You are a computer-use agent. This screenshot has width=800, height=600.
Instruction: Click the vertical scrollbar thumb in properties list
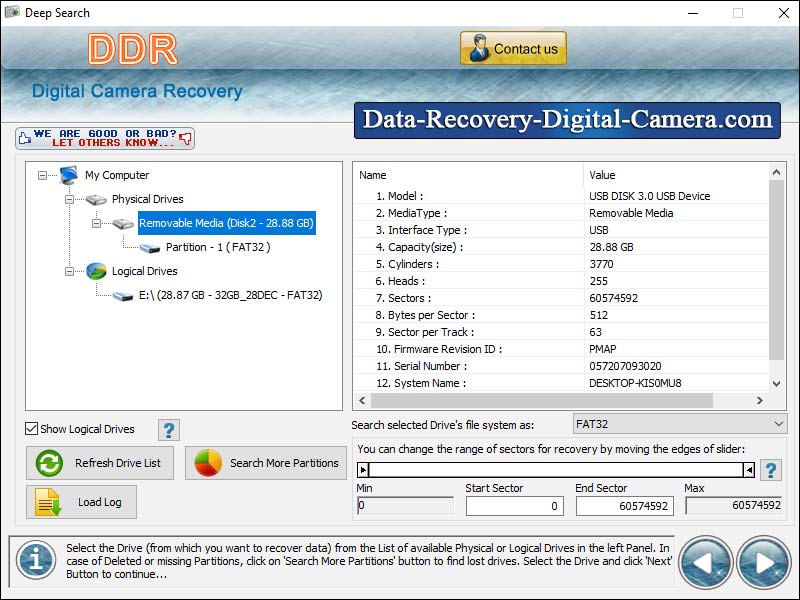click(777, 270)
